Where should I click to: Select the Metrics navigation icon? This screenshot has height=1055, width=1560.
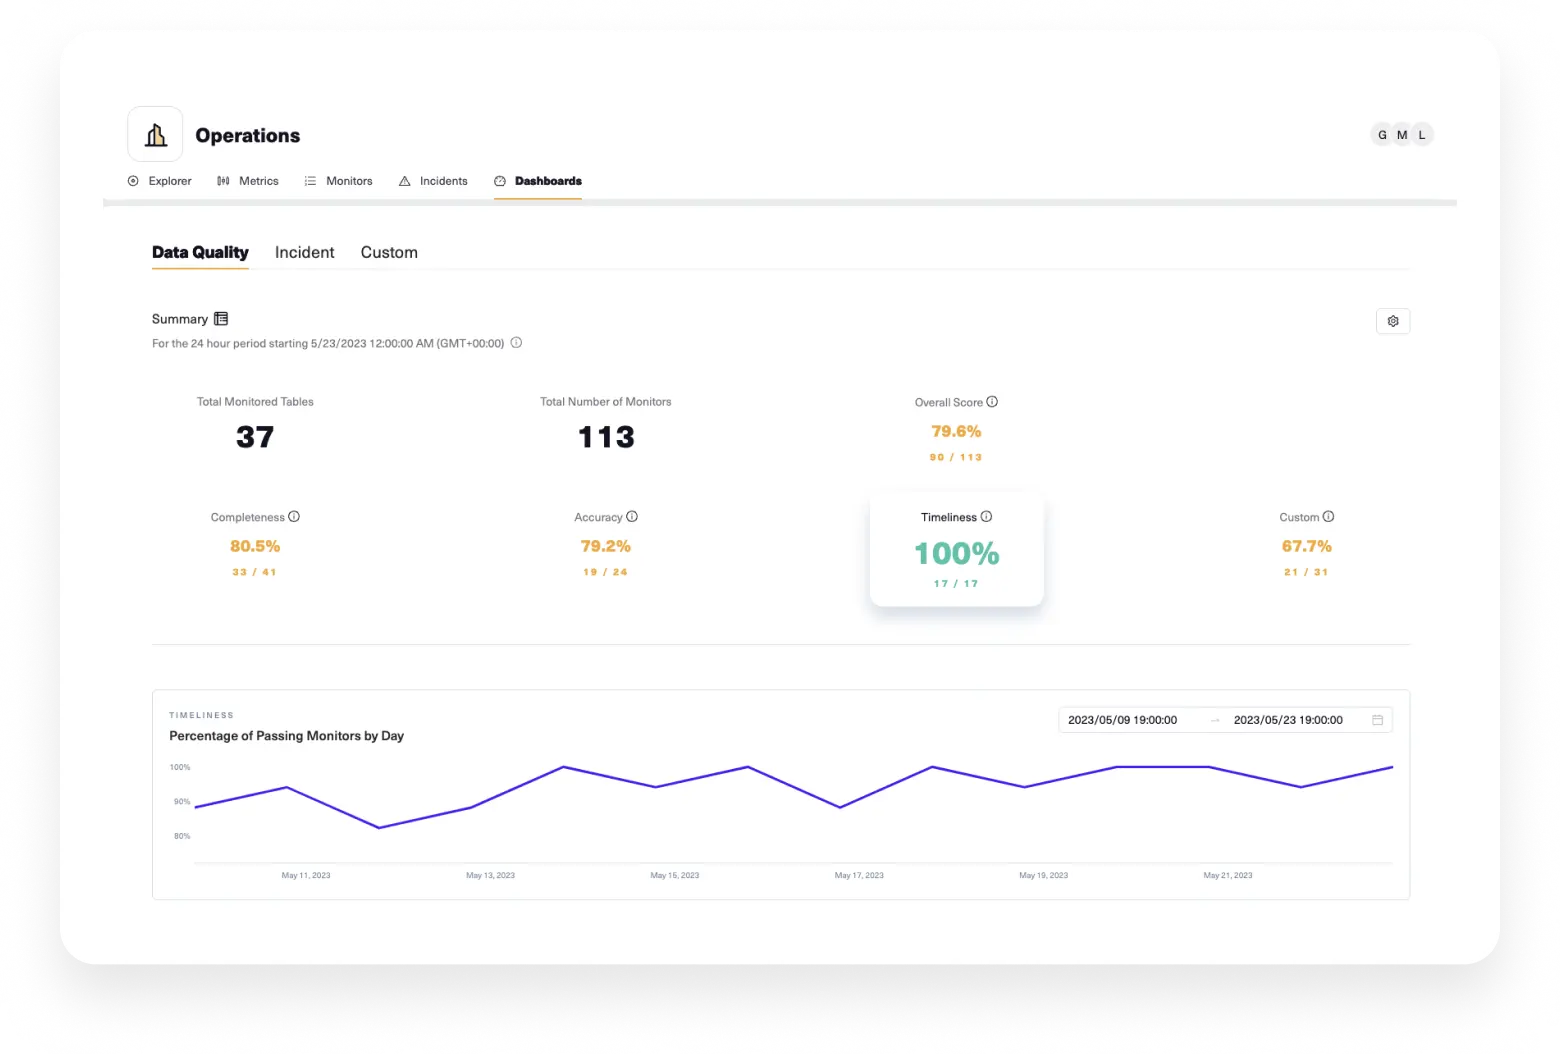223,181
